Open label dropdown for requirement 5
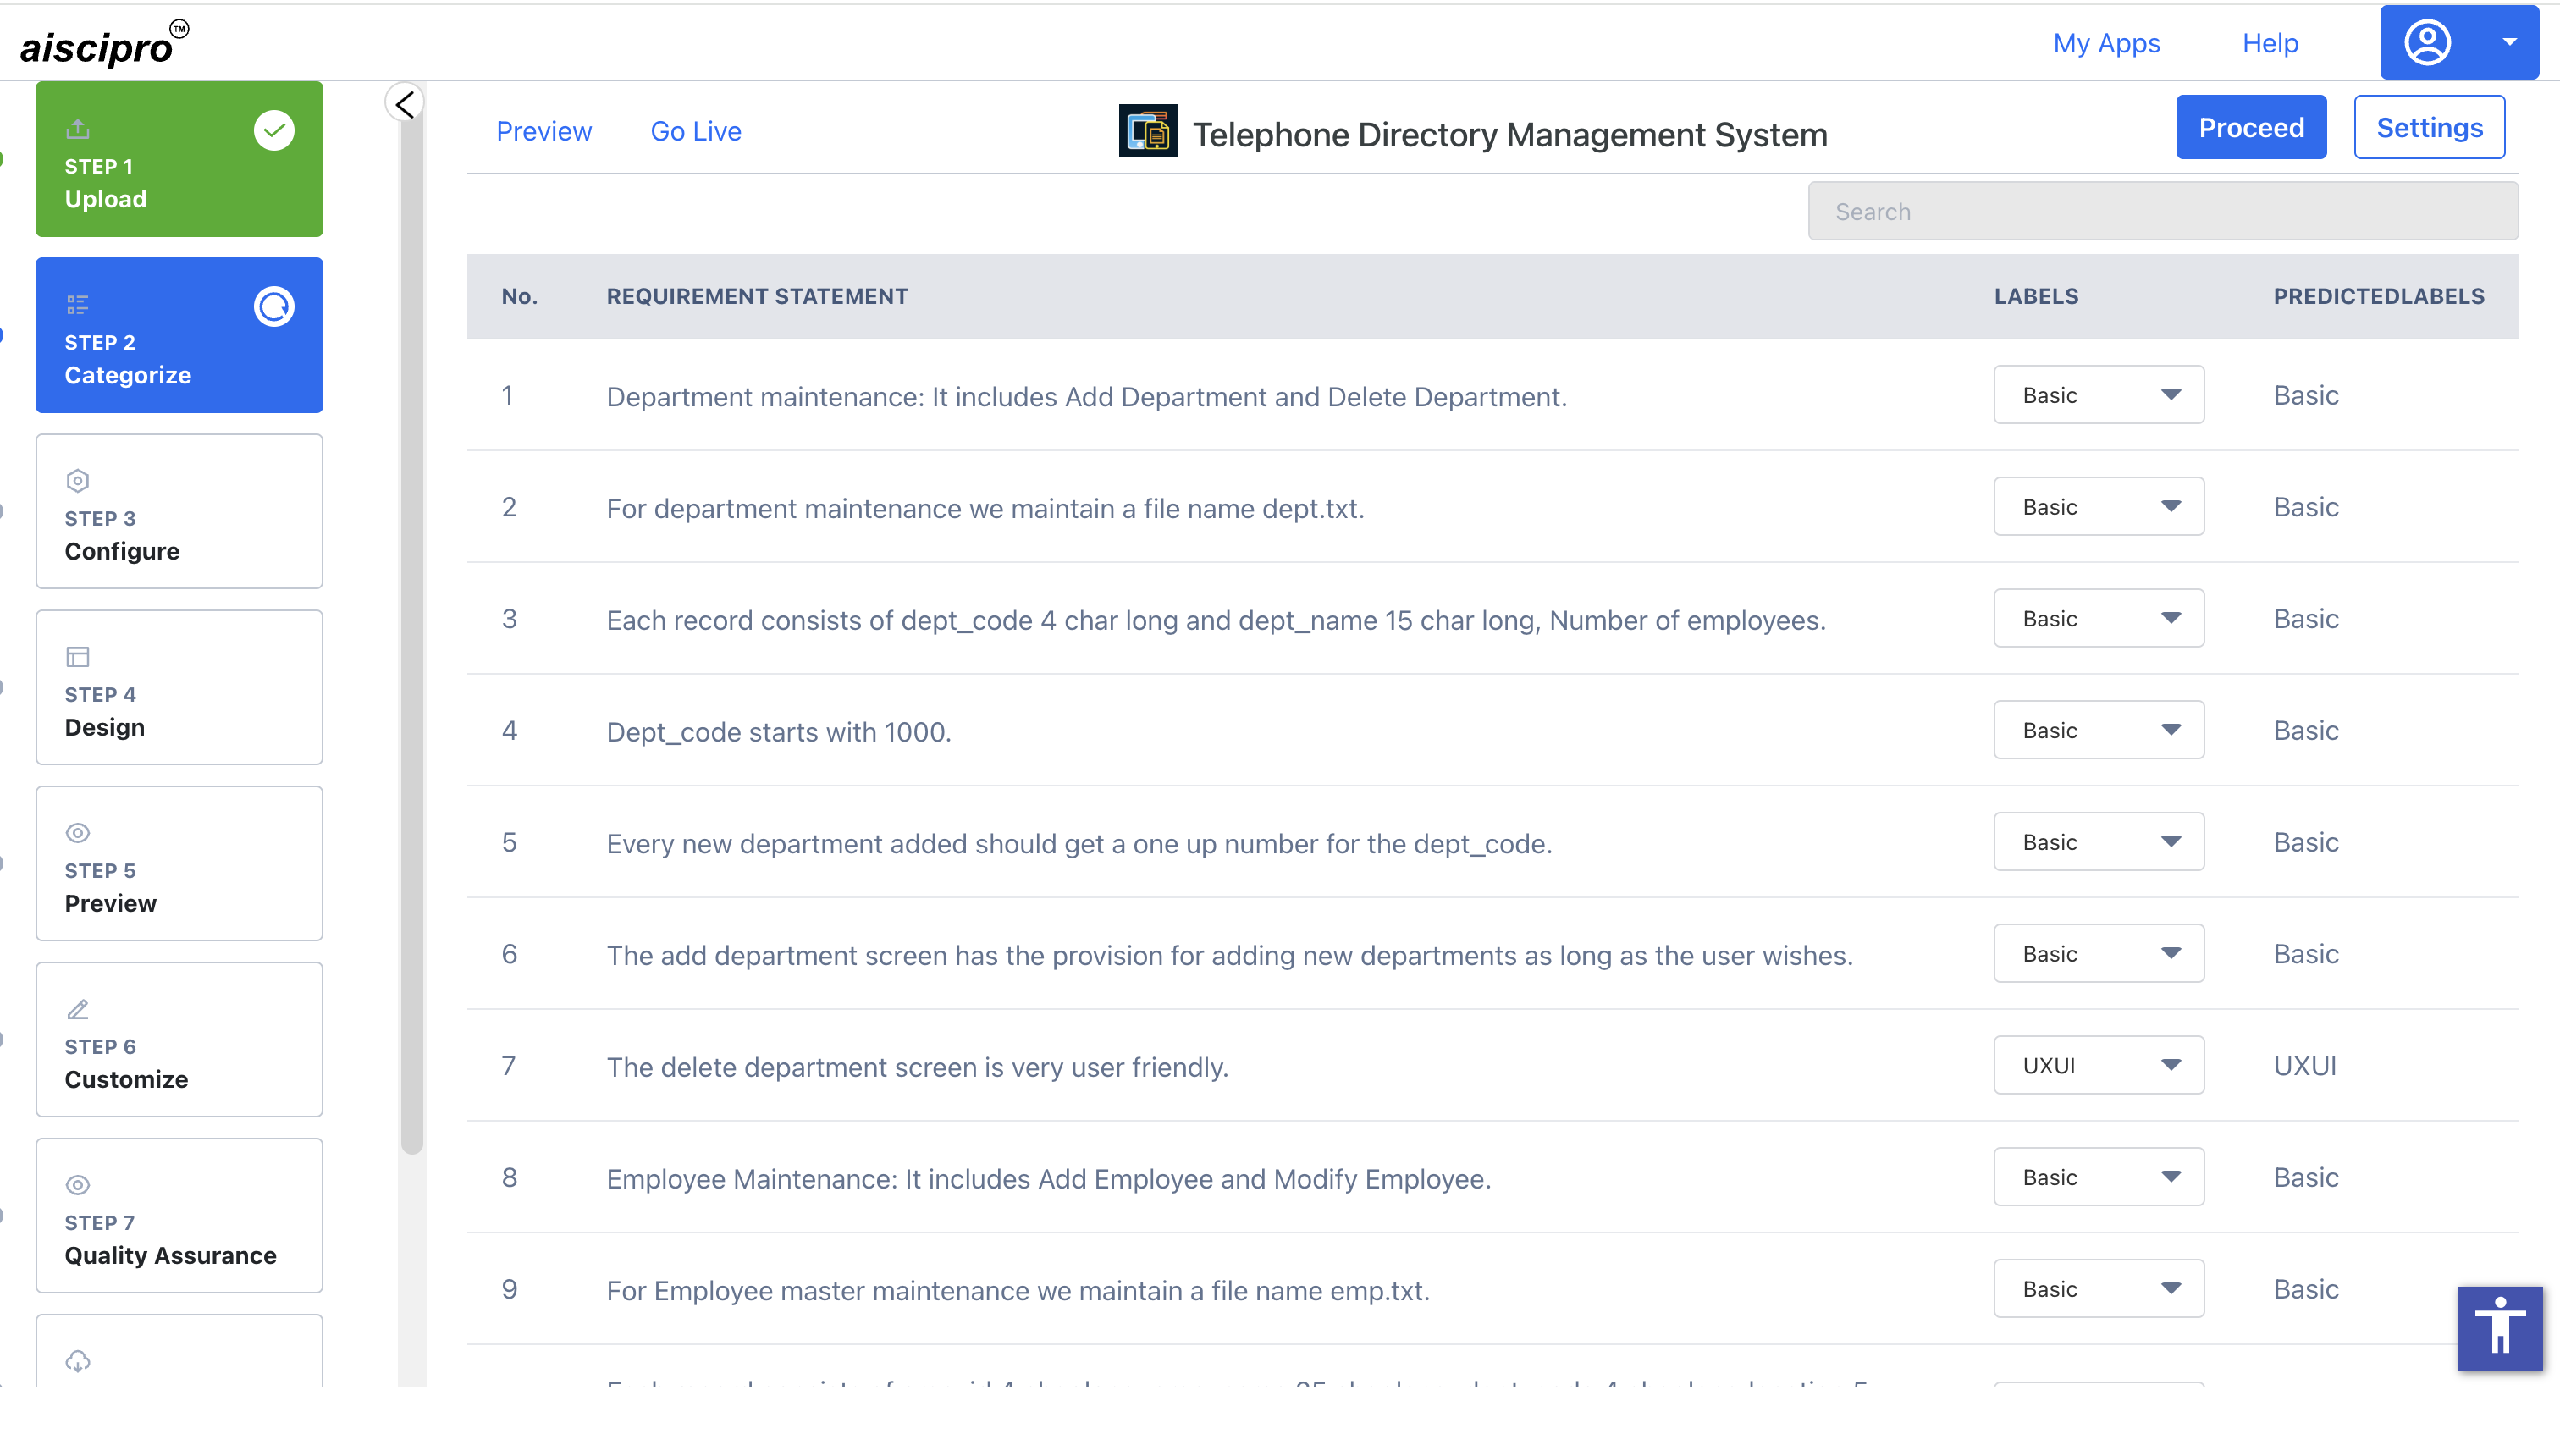 (2099, 842)
